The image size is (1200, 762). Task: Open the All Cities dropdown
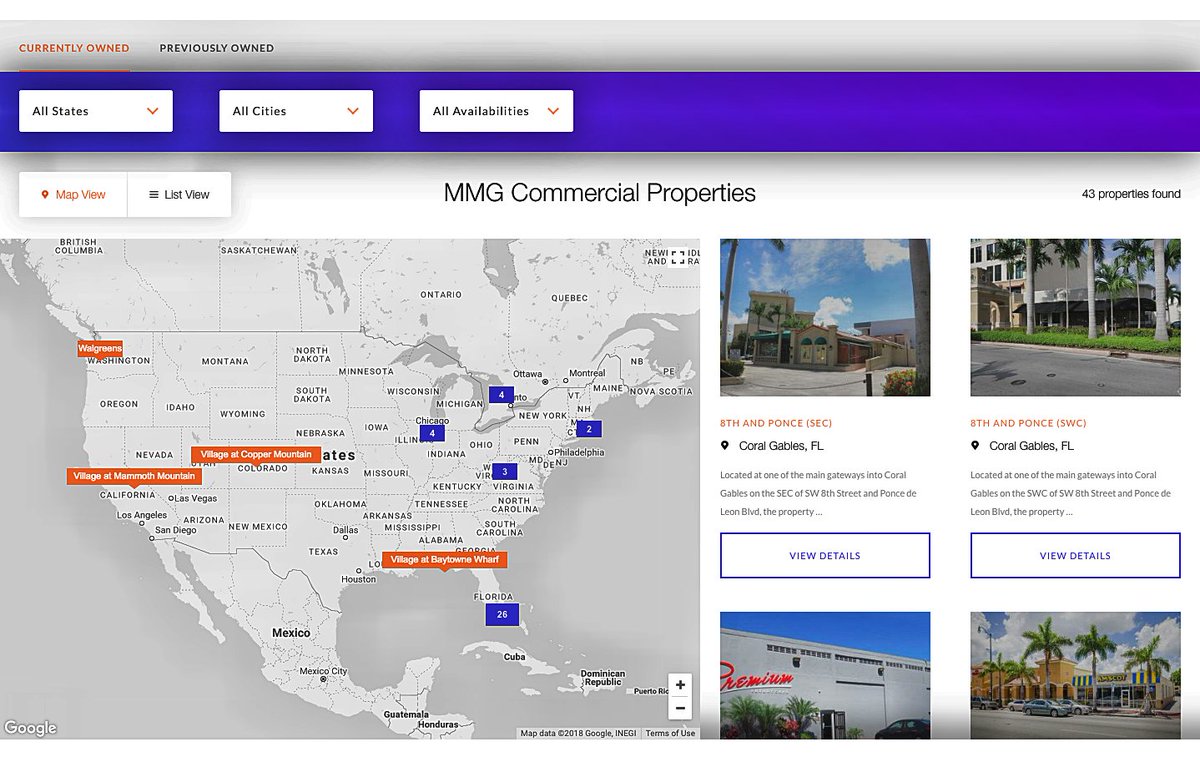point(296,111)
